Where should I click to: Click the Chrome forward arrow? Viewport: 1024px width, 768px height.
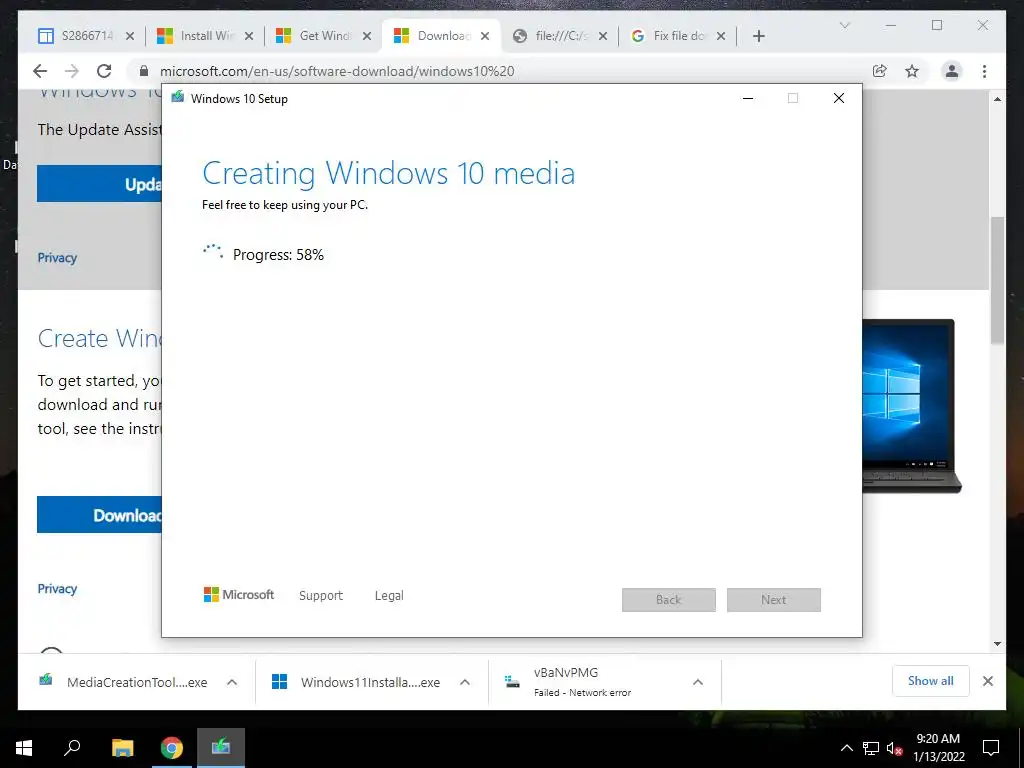[72, 71]
